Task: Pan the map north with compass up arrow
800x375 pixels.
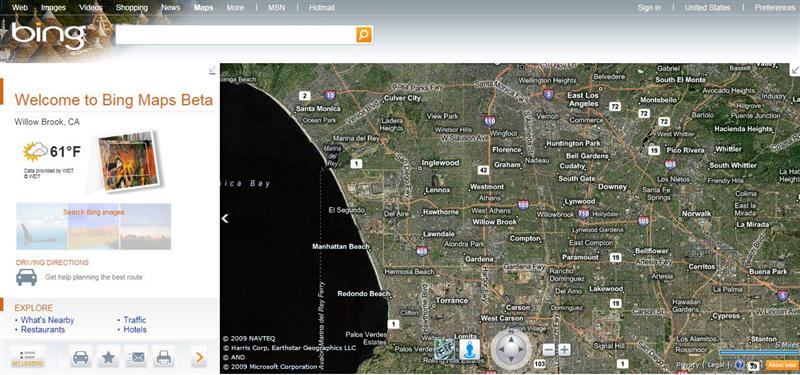Action: 511,338
